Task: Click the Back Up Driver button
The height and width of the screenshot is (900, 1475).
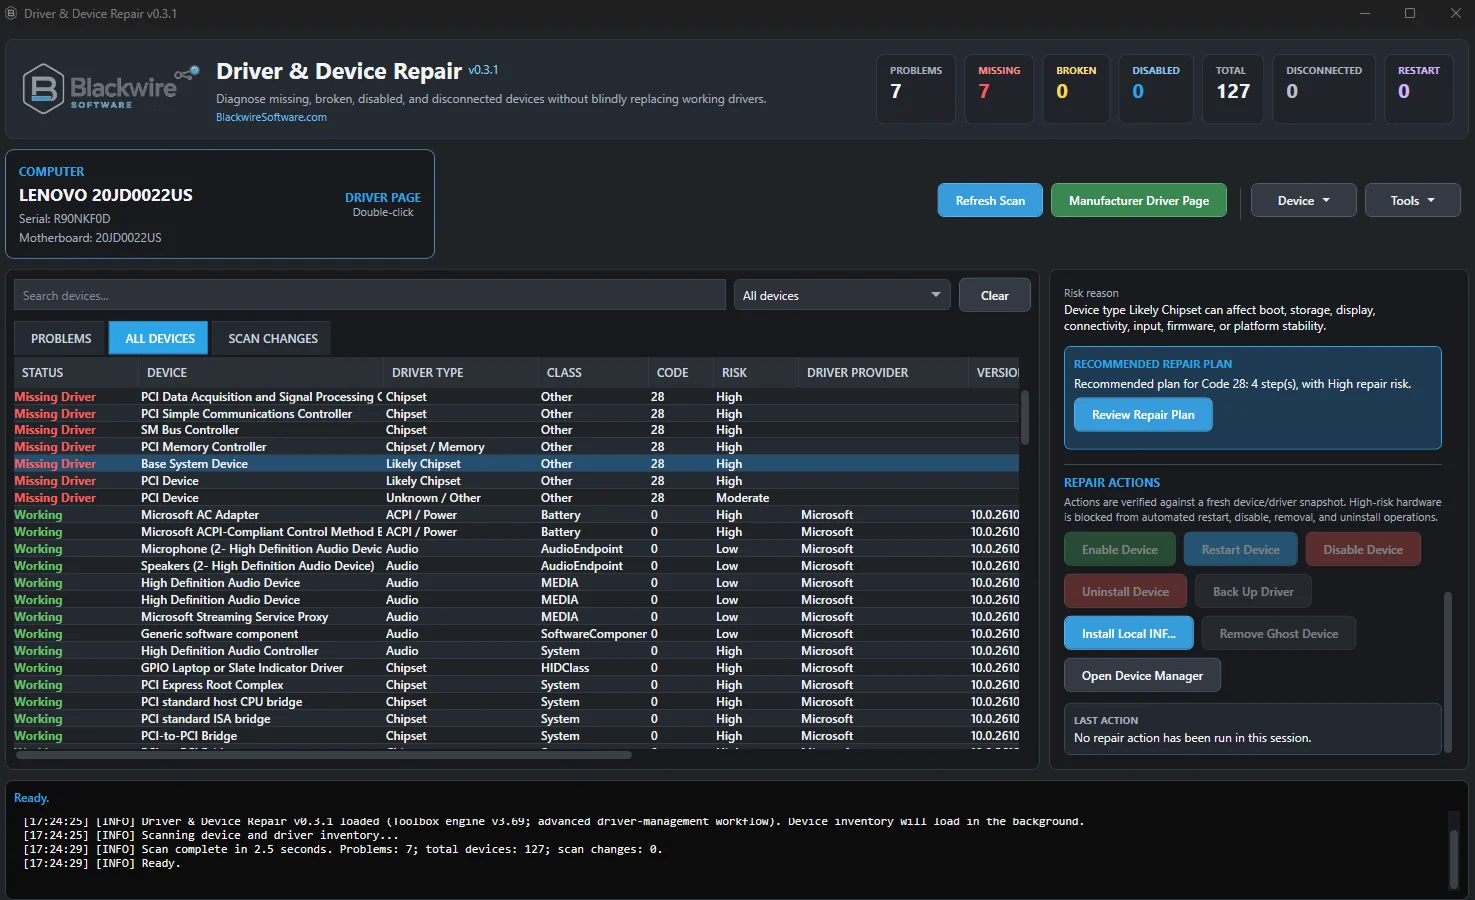Action: pos(1253,591)
